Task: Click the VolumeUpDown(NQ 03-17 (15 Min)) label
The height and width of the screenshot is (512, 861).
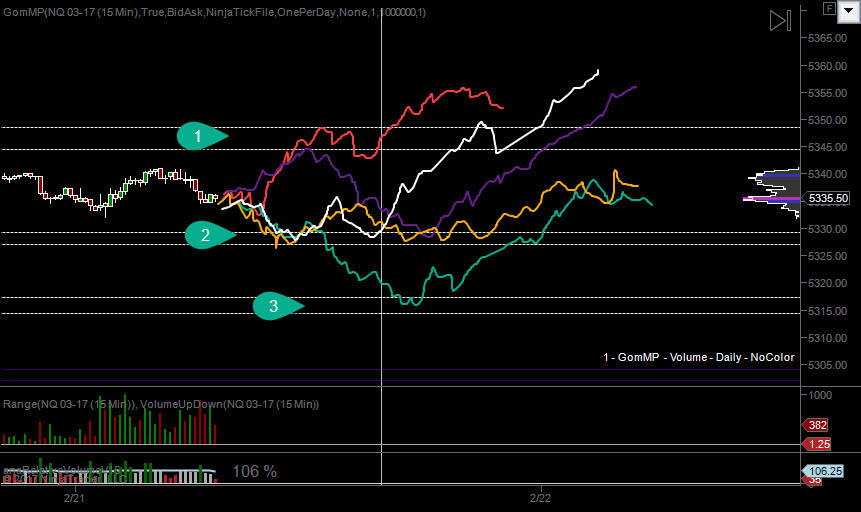Action: click(230, 404)
